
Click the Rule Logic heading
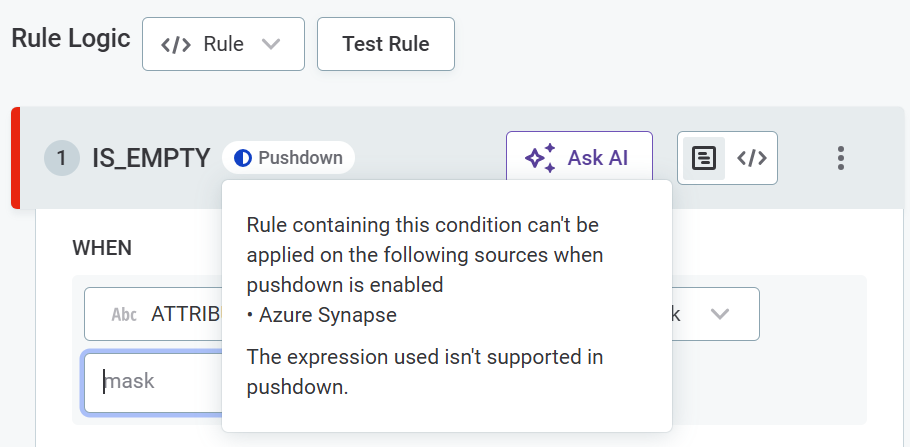(71, 39)
